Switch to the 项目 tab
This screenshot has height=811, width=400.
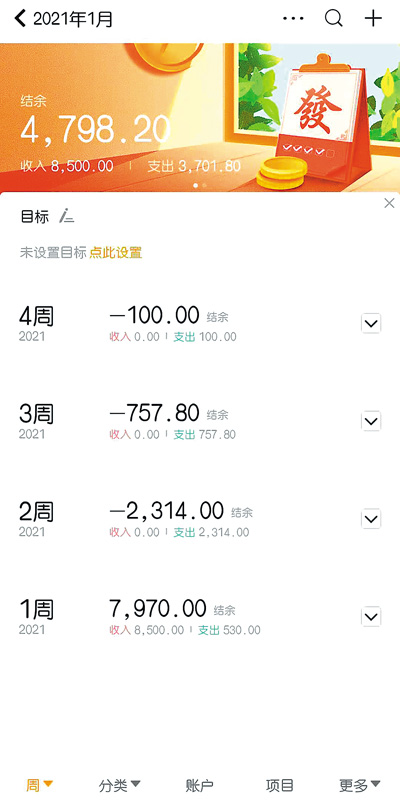coord(279,786)
